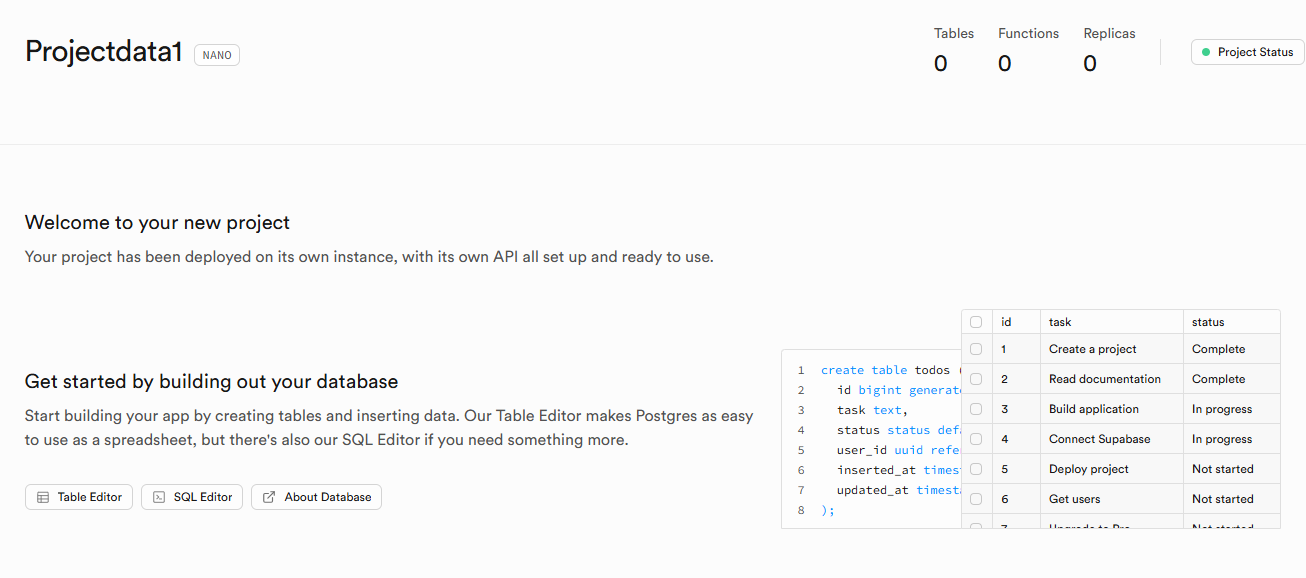The image size is (1306, 578).
Task: Toggle the checkbox beside 'Build application'
Action: [976, 409]
